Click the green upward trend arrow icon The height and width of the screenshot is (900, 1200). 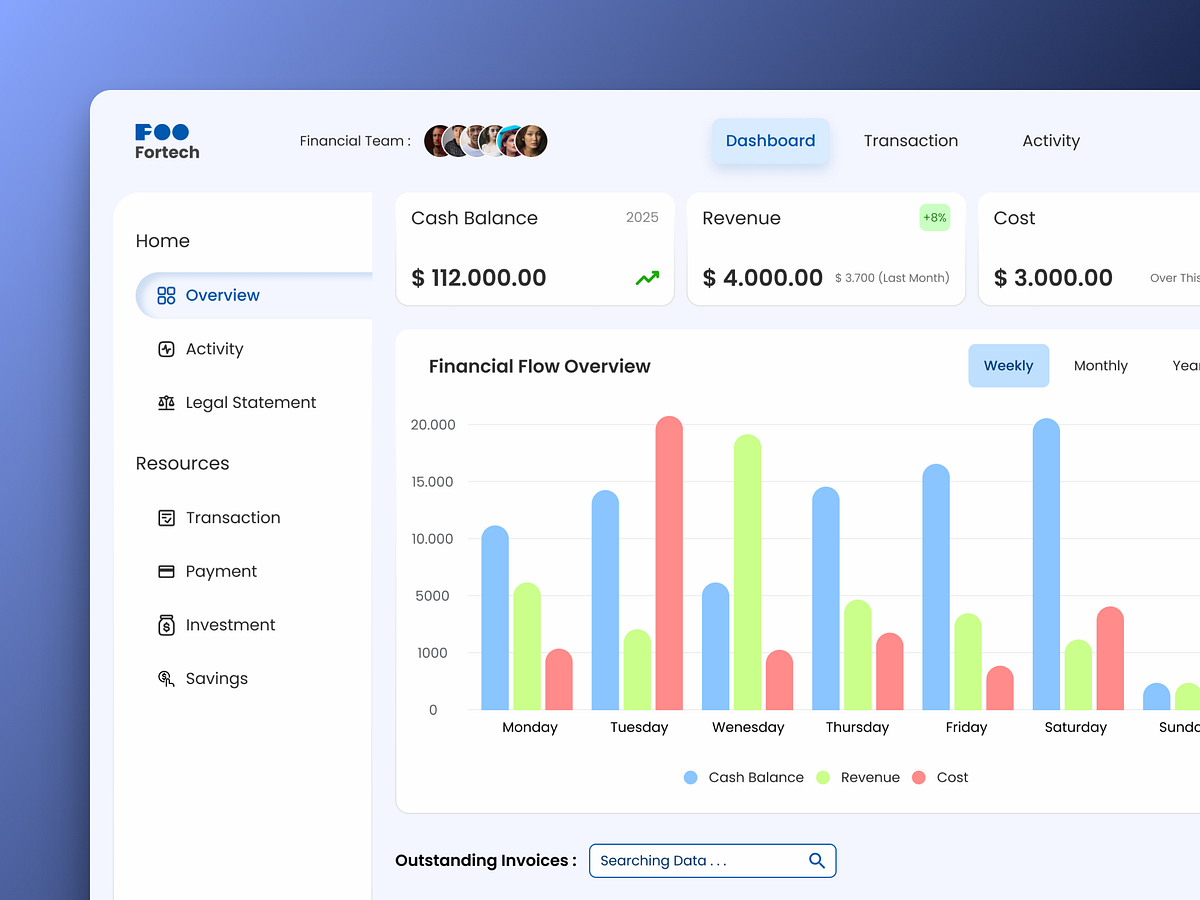(648, 278)
